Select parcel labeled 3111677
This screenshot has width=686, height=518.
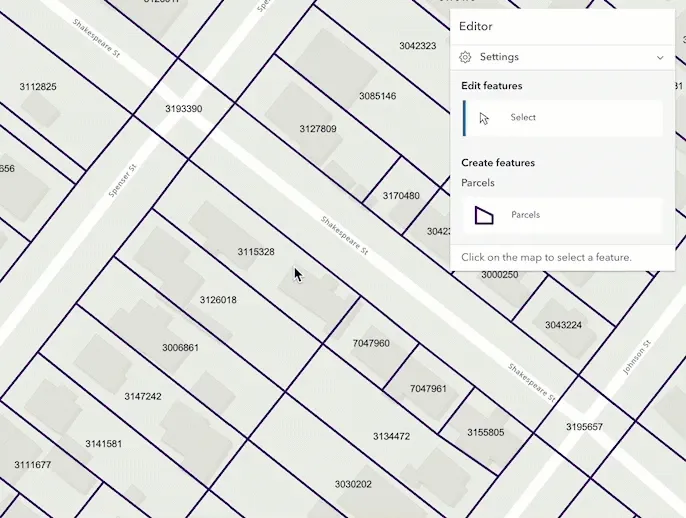(x=32, y=465)
